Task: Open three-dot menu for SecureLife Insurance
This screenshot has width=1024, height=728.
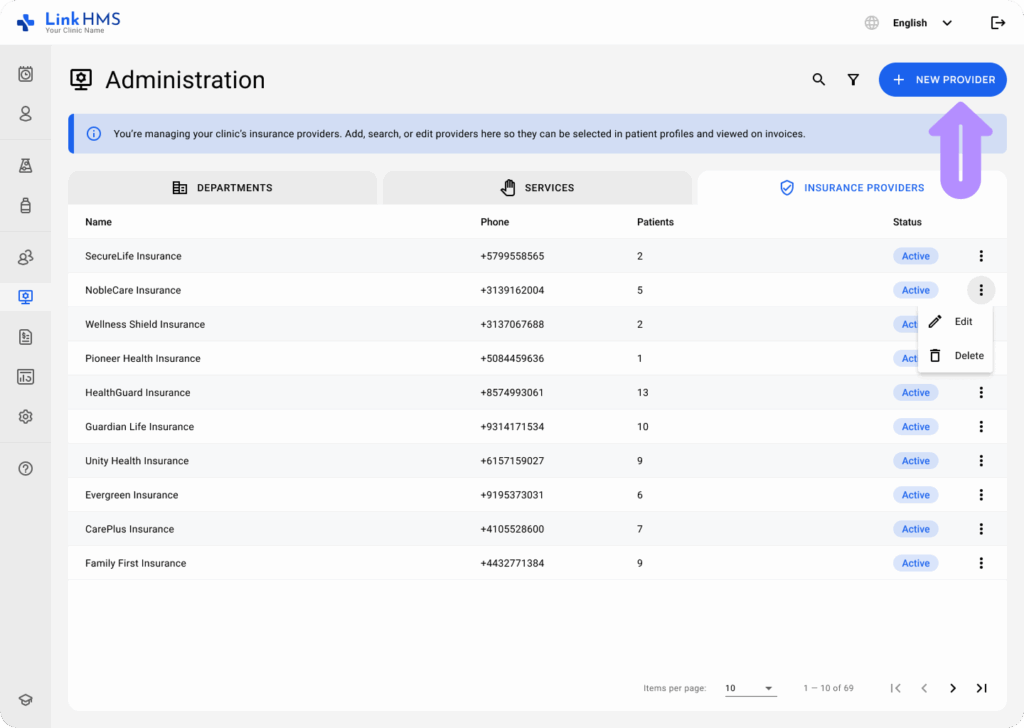Action: pyautogui.click(x=981, y=256)
